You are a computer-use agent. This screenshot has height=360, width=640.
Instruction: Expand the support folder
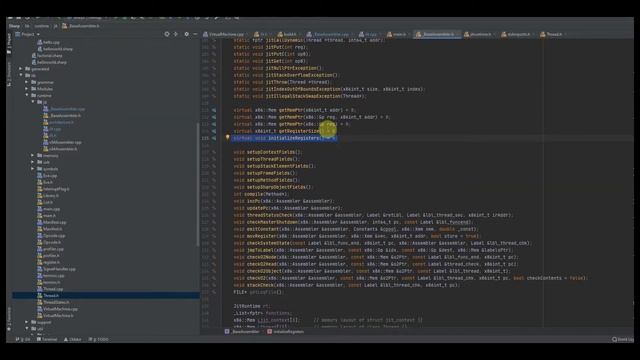(27, 322)
